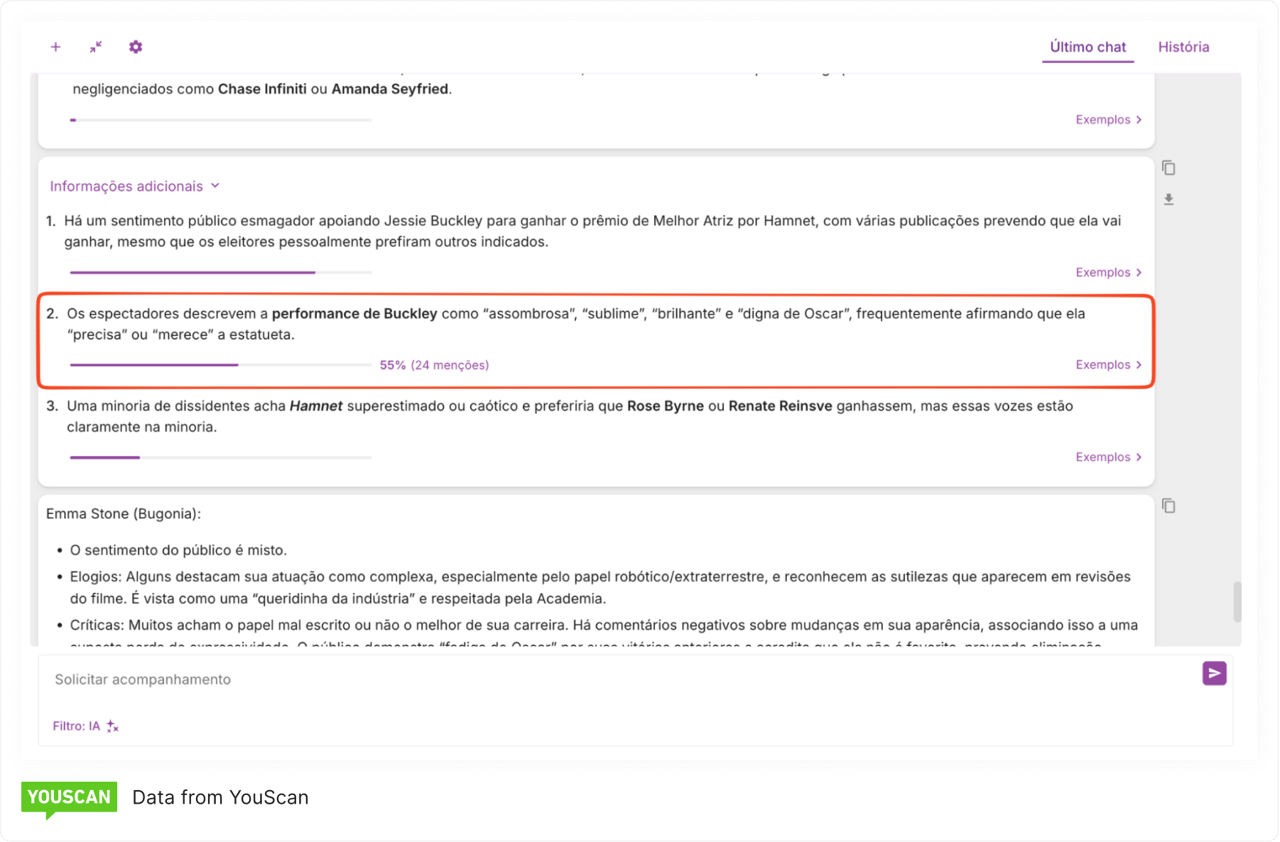
Task: Switch to the História tab
Action: (x=1183, y=47)
